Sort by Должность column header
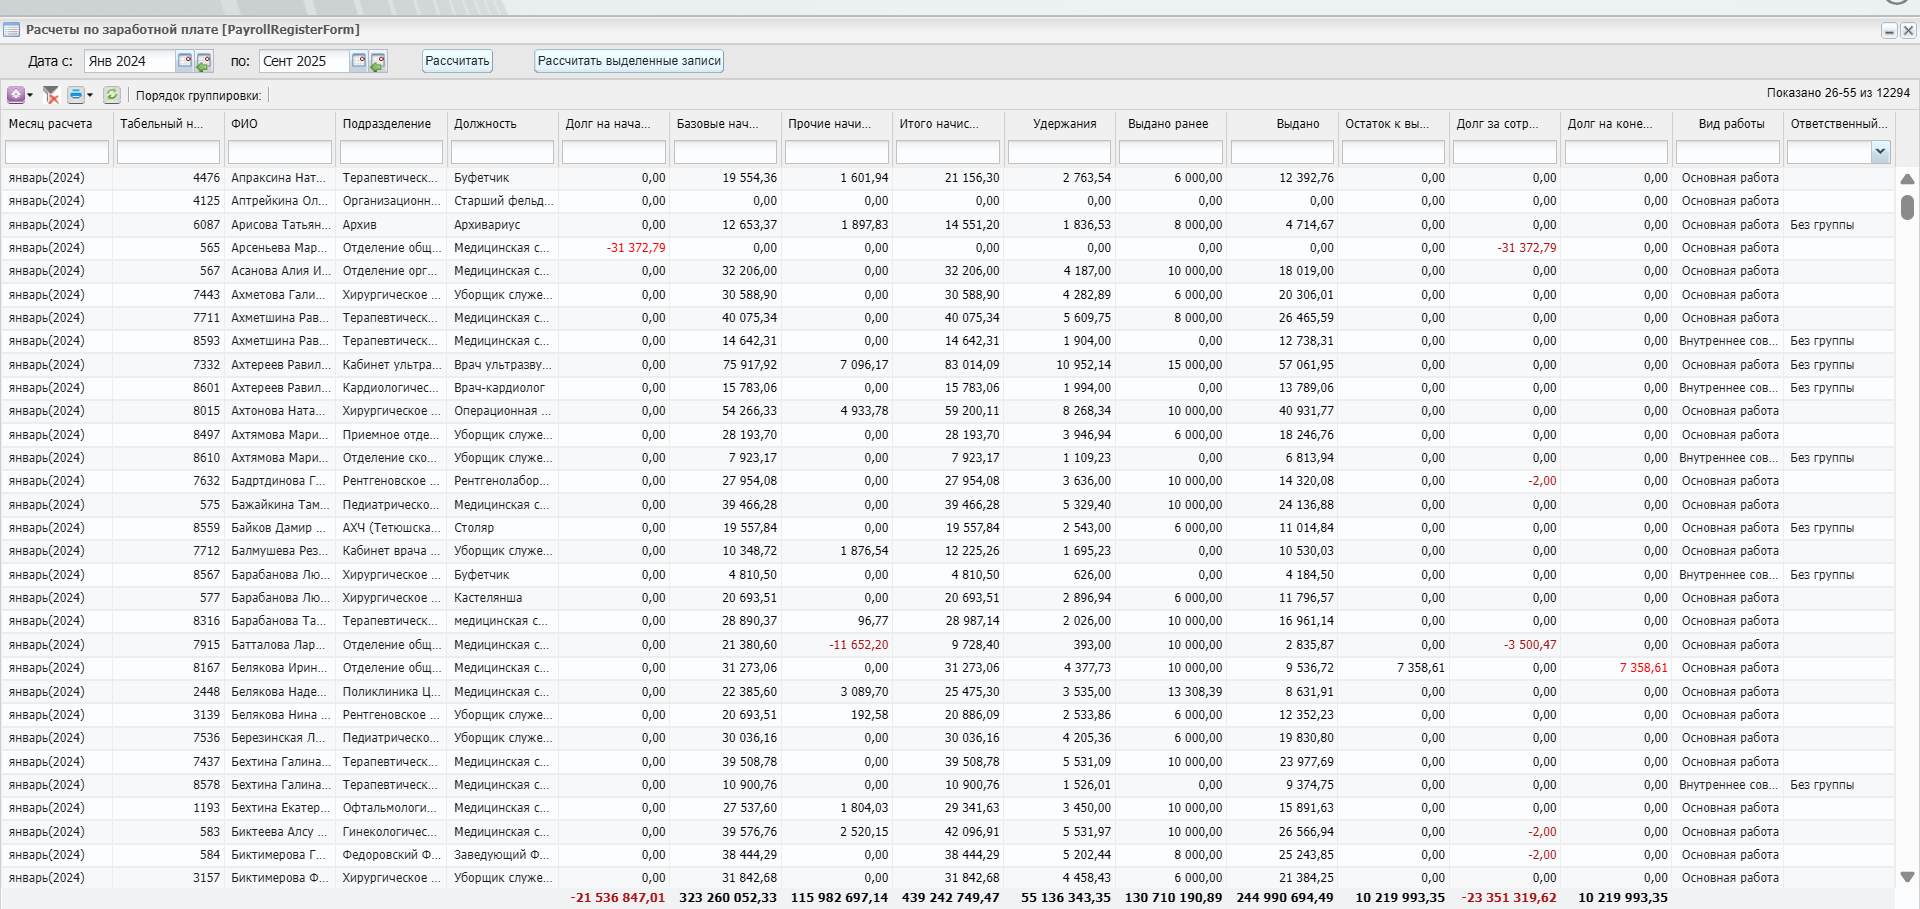1920x909 pixels. [x=503, y=124]
